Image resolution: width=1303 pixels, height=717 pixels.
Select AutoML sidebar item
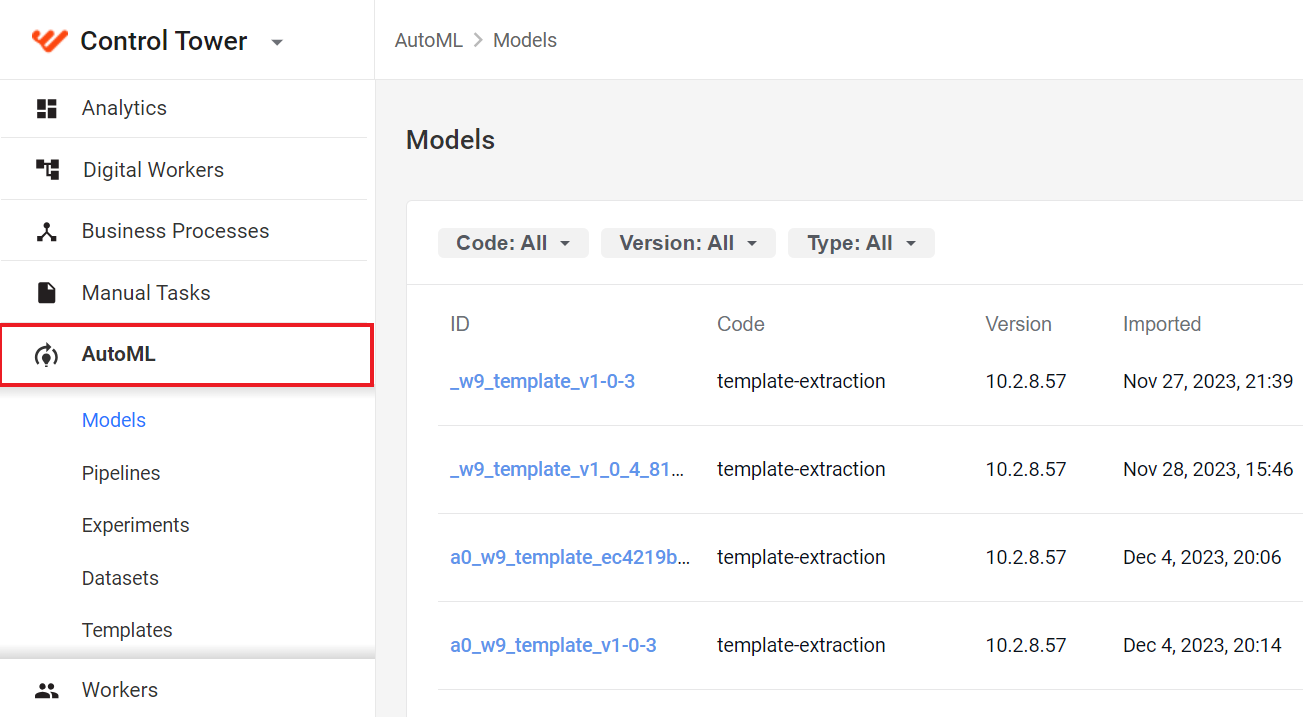click(186, 354)
